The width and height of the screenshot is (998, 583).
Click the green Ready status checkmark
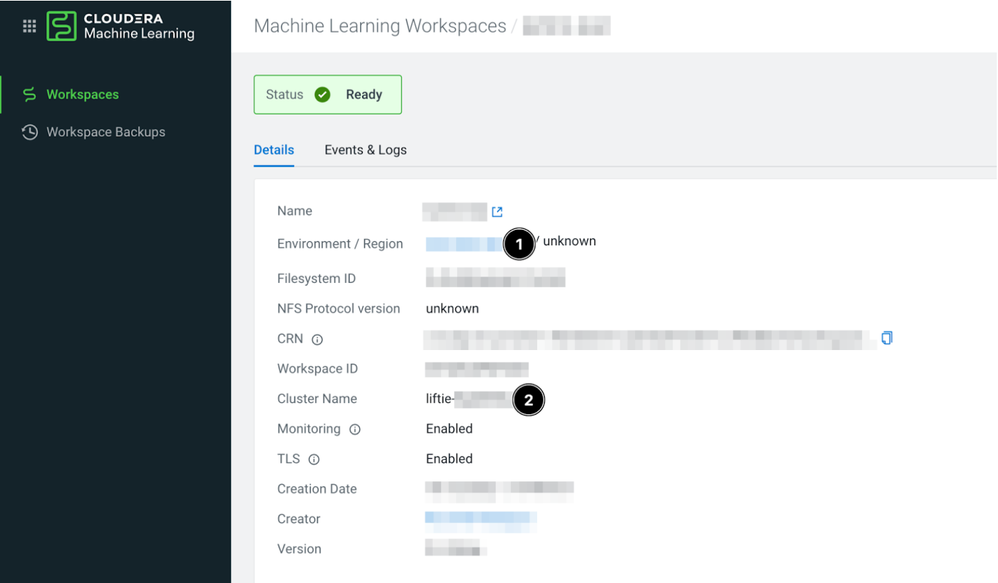click(323, 95)
